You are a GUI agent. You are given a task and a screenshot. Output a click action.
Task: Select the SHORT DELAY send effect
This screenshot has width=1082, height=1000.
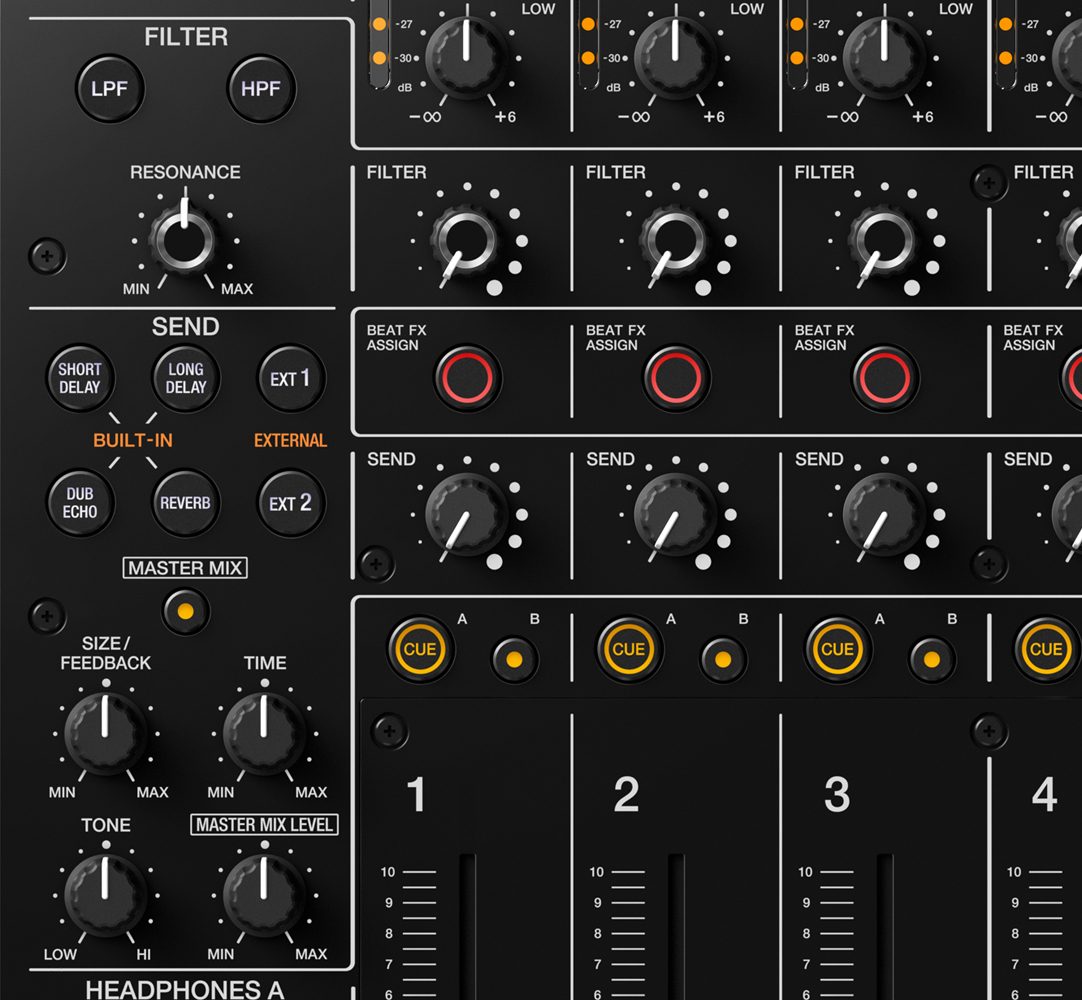click(x=79, y=379)
